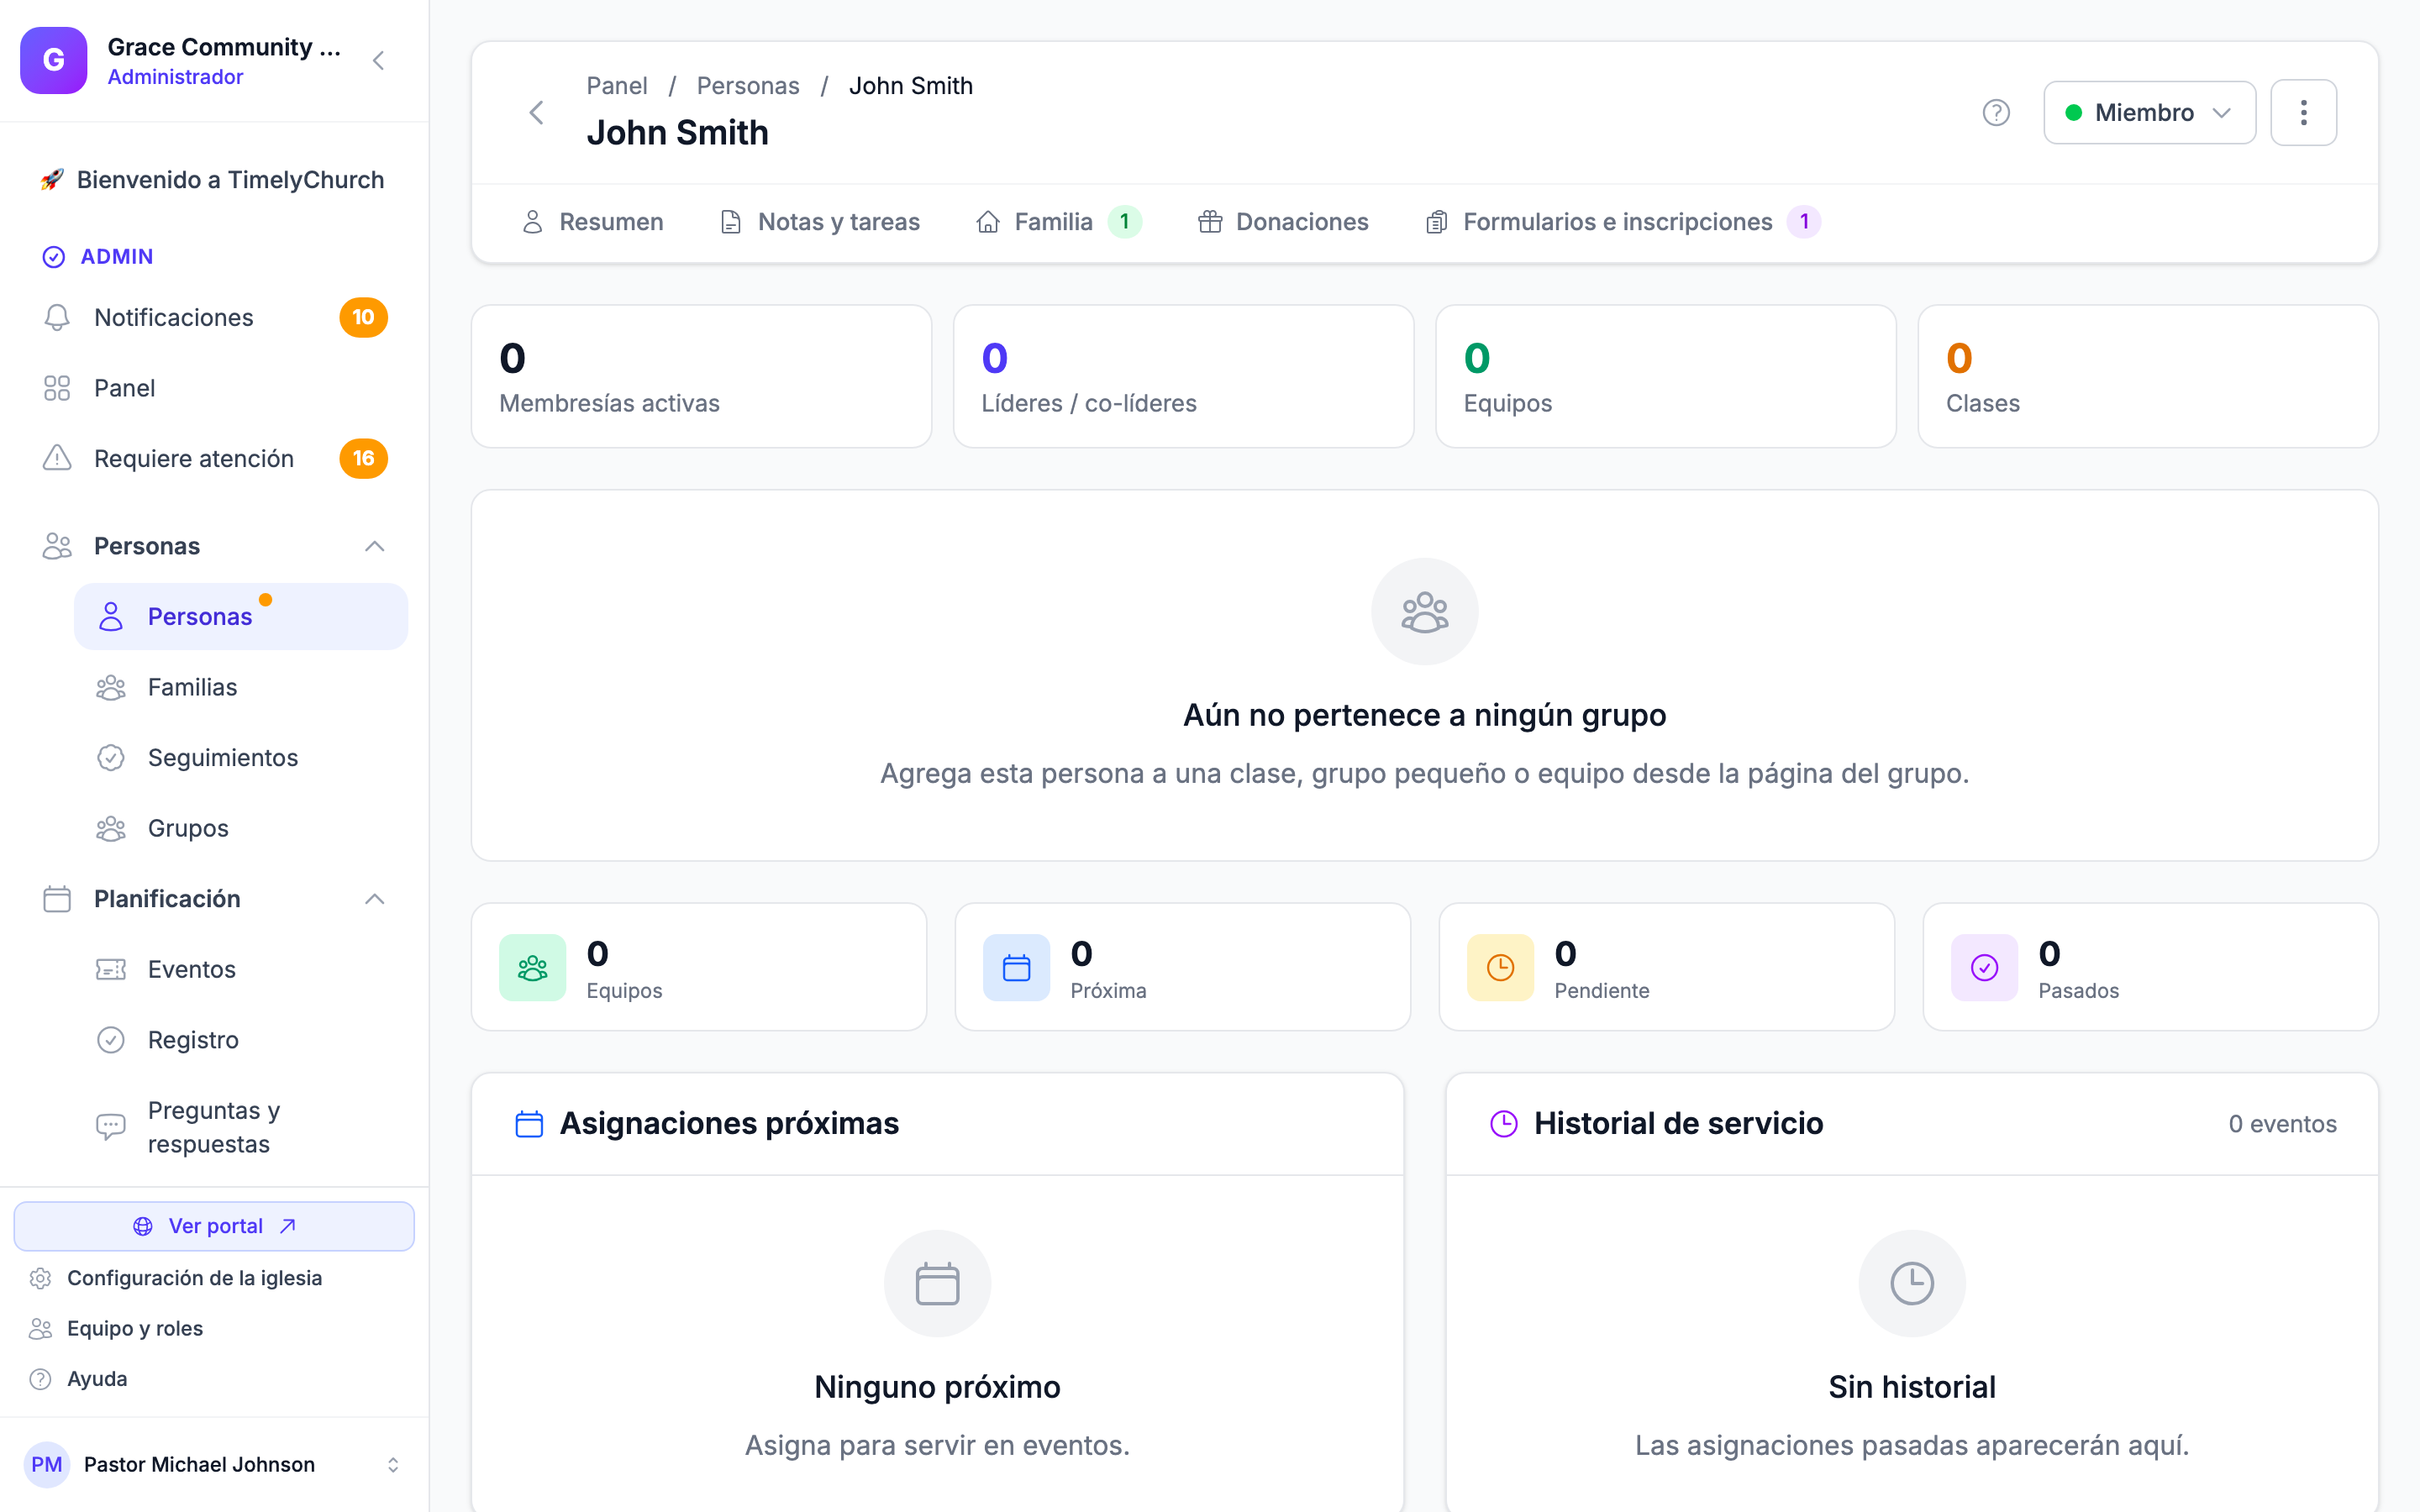Open the three-dot more options menu
This screenshot has width=2420, height=1512.
tap(2303, 113)
